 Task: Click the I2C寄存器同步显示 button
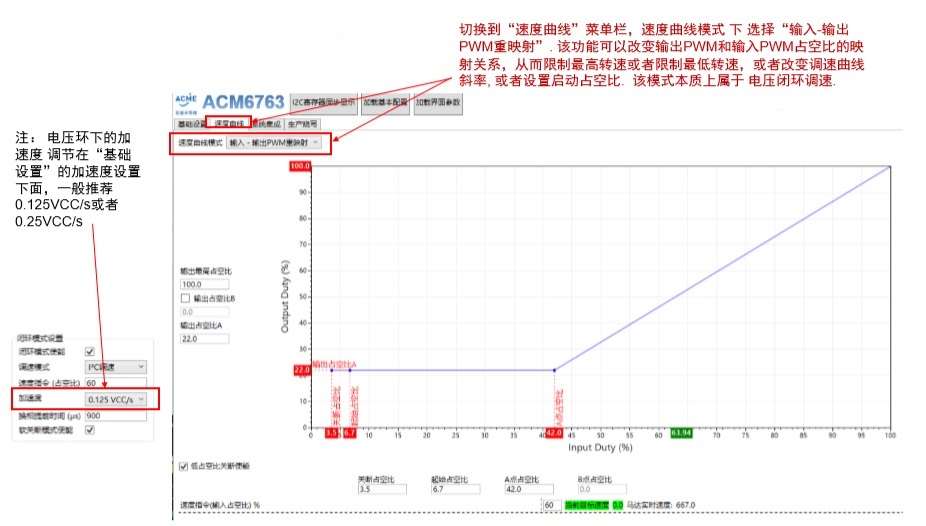(323, 102)
